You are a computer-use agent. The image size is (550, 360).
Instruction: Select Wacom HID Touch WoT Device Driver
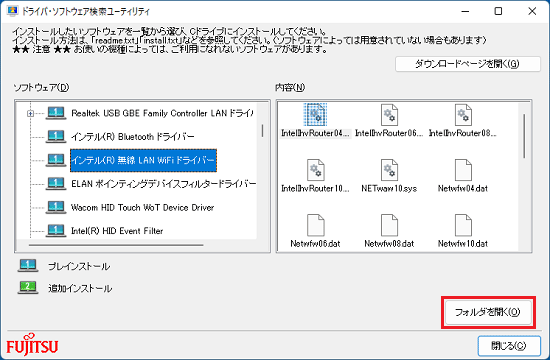click(x=142, y=207)
